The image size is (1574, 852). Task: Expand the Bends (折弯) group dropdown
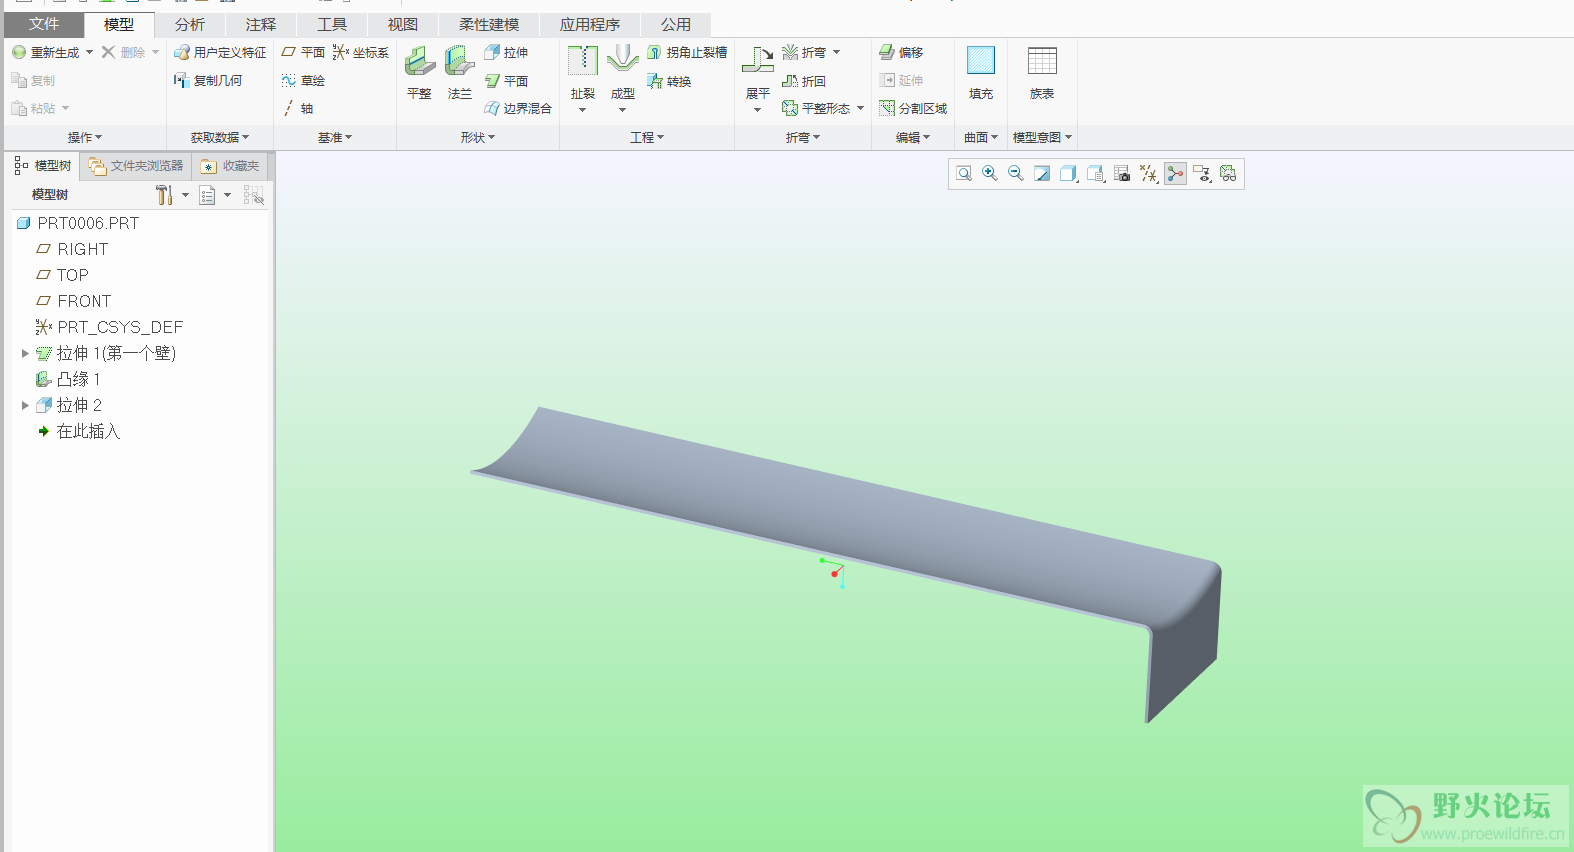(x=803, y=137)
